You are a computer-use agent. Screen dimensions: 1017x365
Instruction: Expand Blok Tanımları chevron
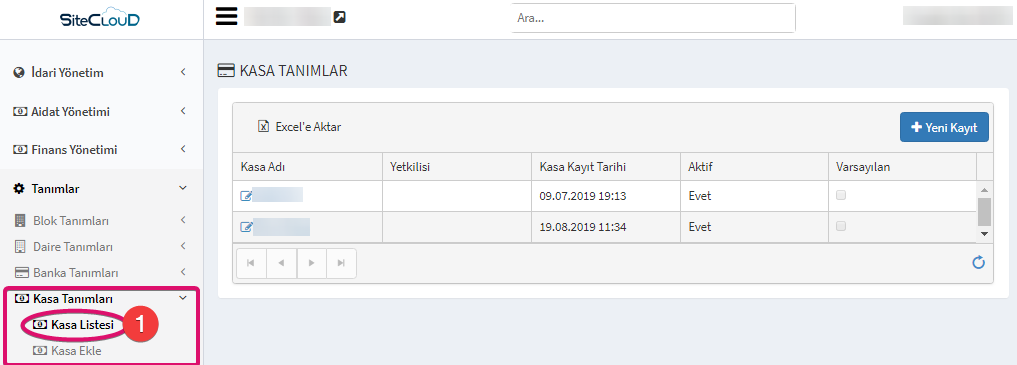[183, 220]
